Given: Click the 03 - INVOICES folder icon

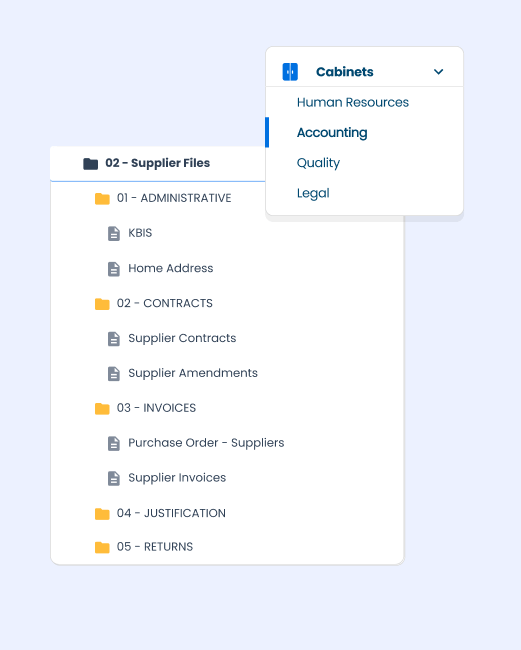Looking at the screenshot, I should coord(102,409).
